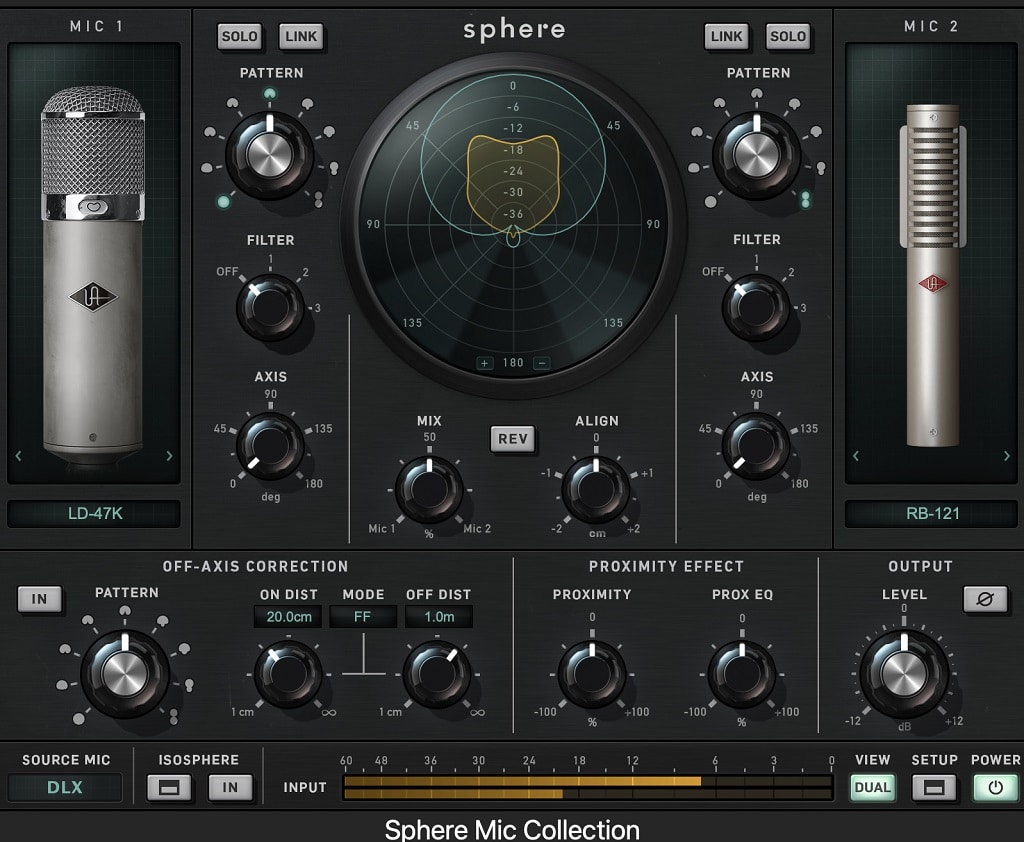The image size is (1024, 842).
Task: Select Mic 1 lit cardioid pattern icon at top
Action: (269, 94)
